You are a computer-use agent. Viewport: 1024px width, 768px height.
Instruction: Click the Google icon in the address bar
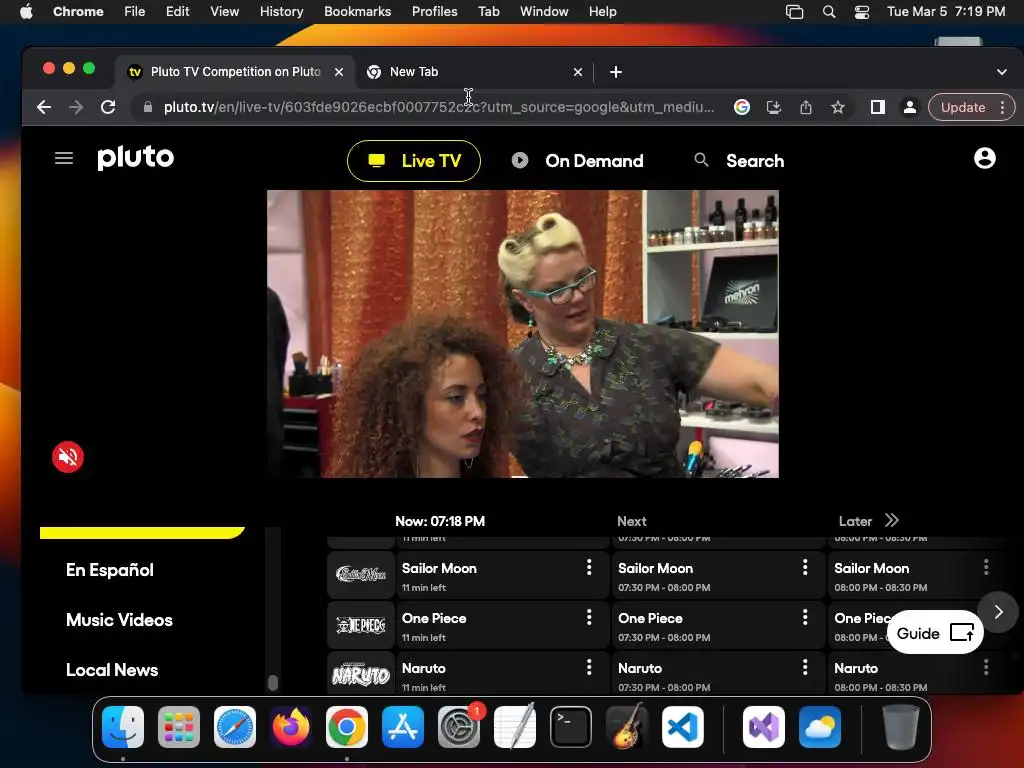742,107
